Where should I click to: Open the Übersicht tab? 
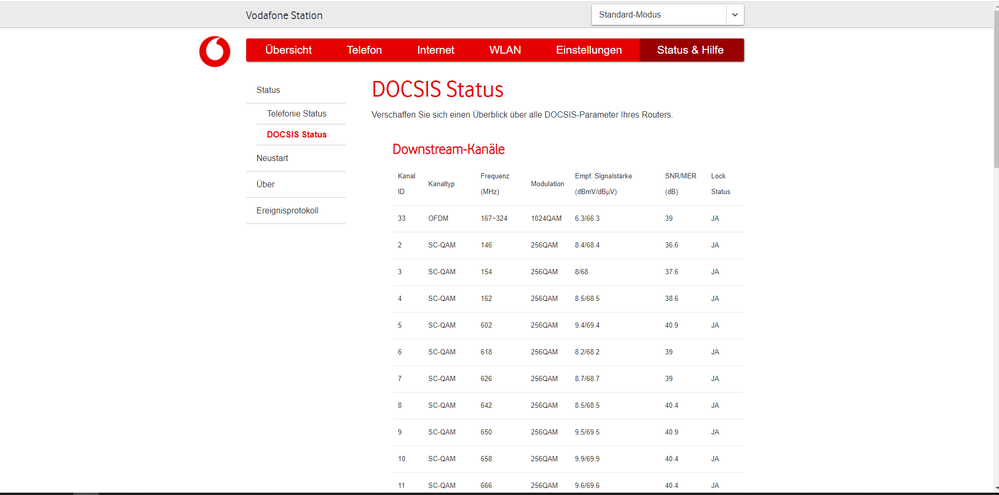[289, 50]
